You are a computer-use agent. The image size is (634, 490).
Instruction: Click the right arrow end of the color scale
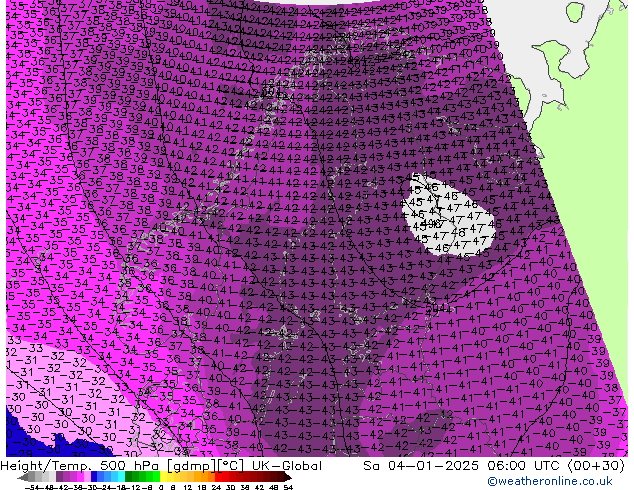pyautogui.click(x=287, y=477)
